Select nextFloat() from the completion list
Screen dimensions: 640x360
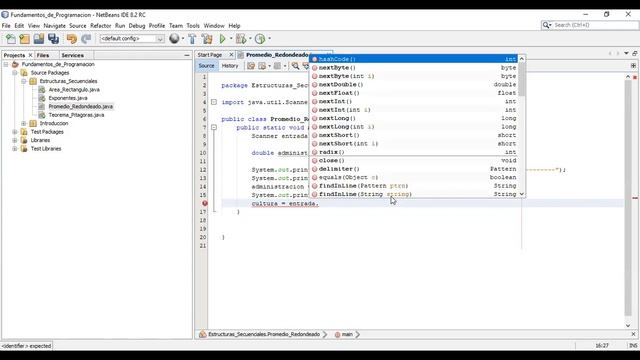(414, 93)
